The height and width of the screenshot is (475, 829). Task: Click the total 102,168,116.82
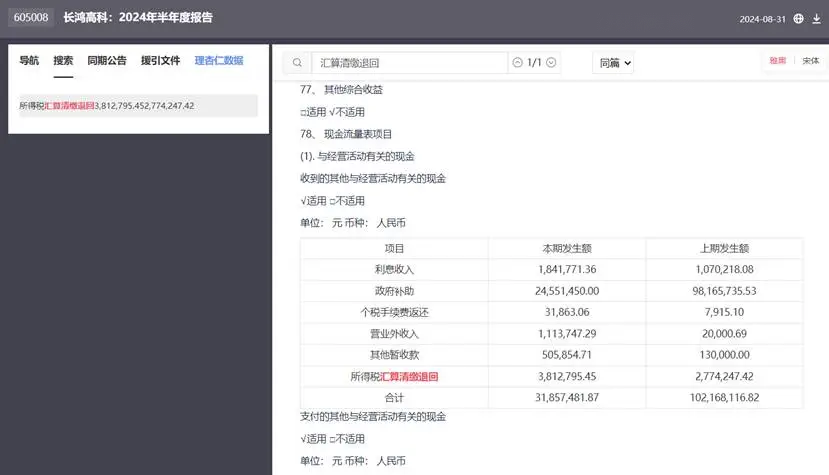pos(724,398)
